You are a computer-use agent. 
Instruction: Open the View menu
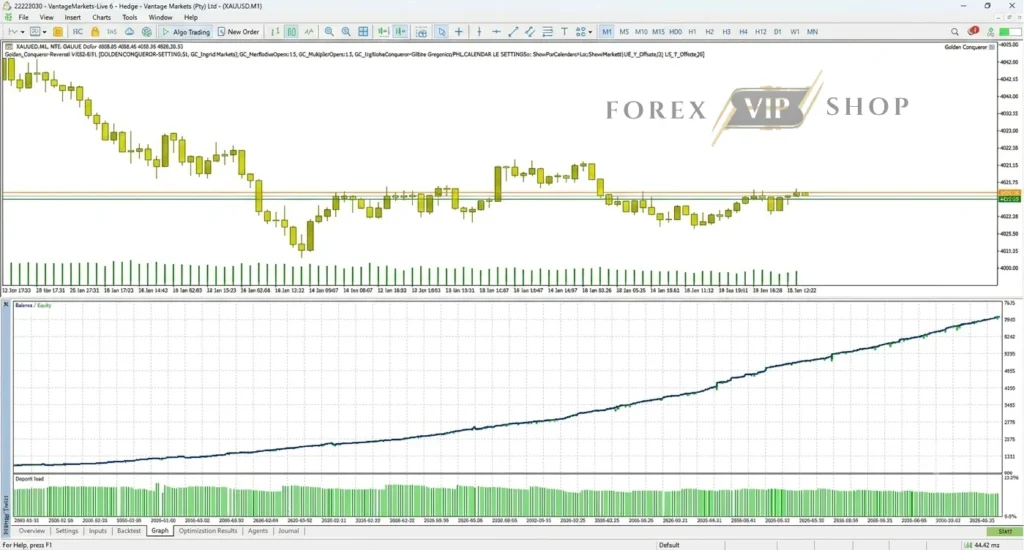[x=46, y=18]
